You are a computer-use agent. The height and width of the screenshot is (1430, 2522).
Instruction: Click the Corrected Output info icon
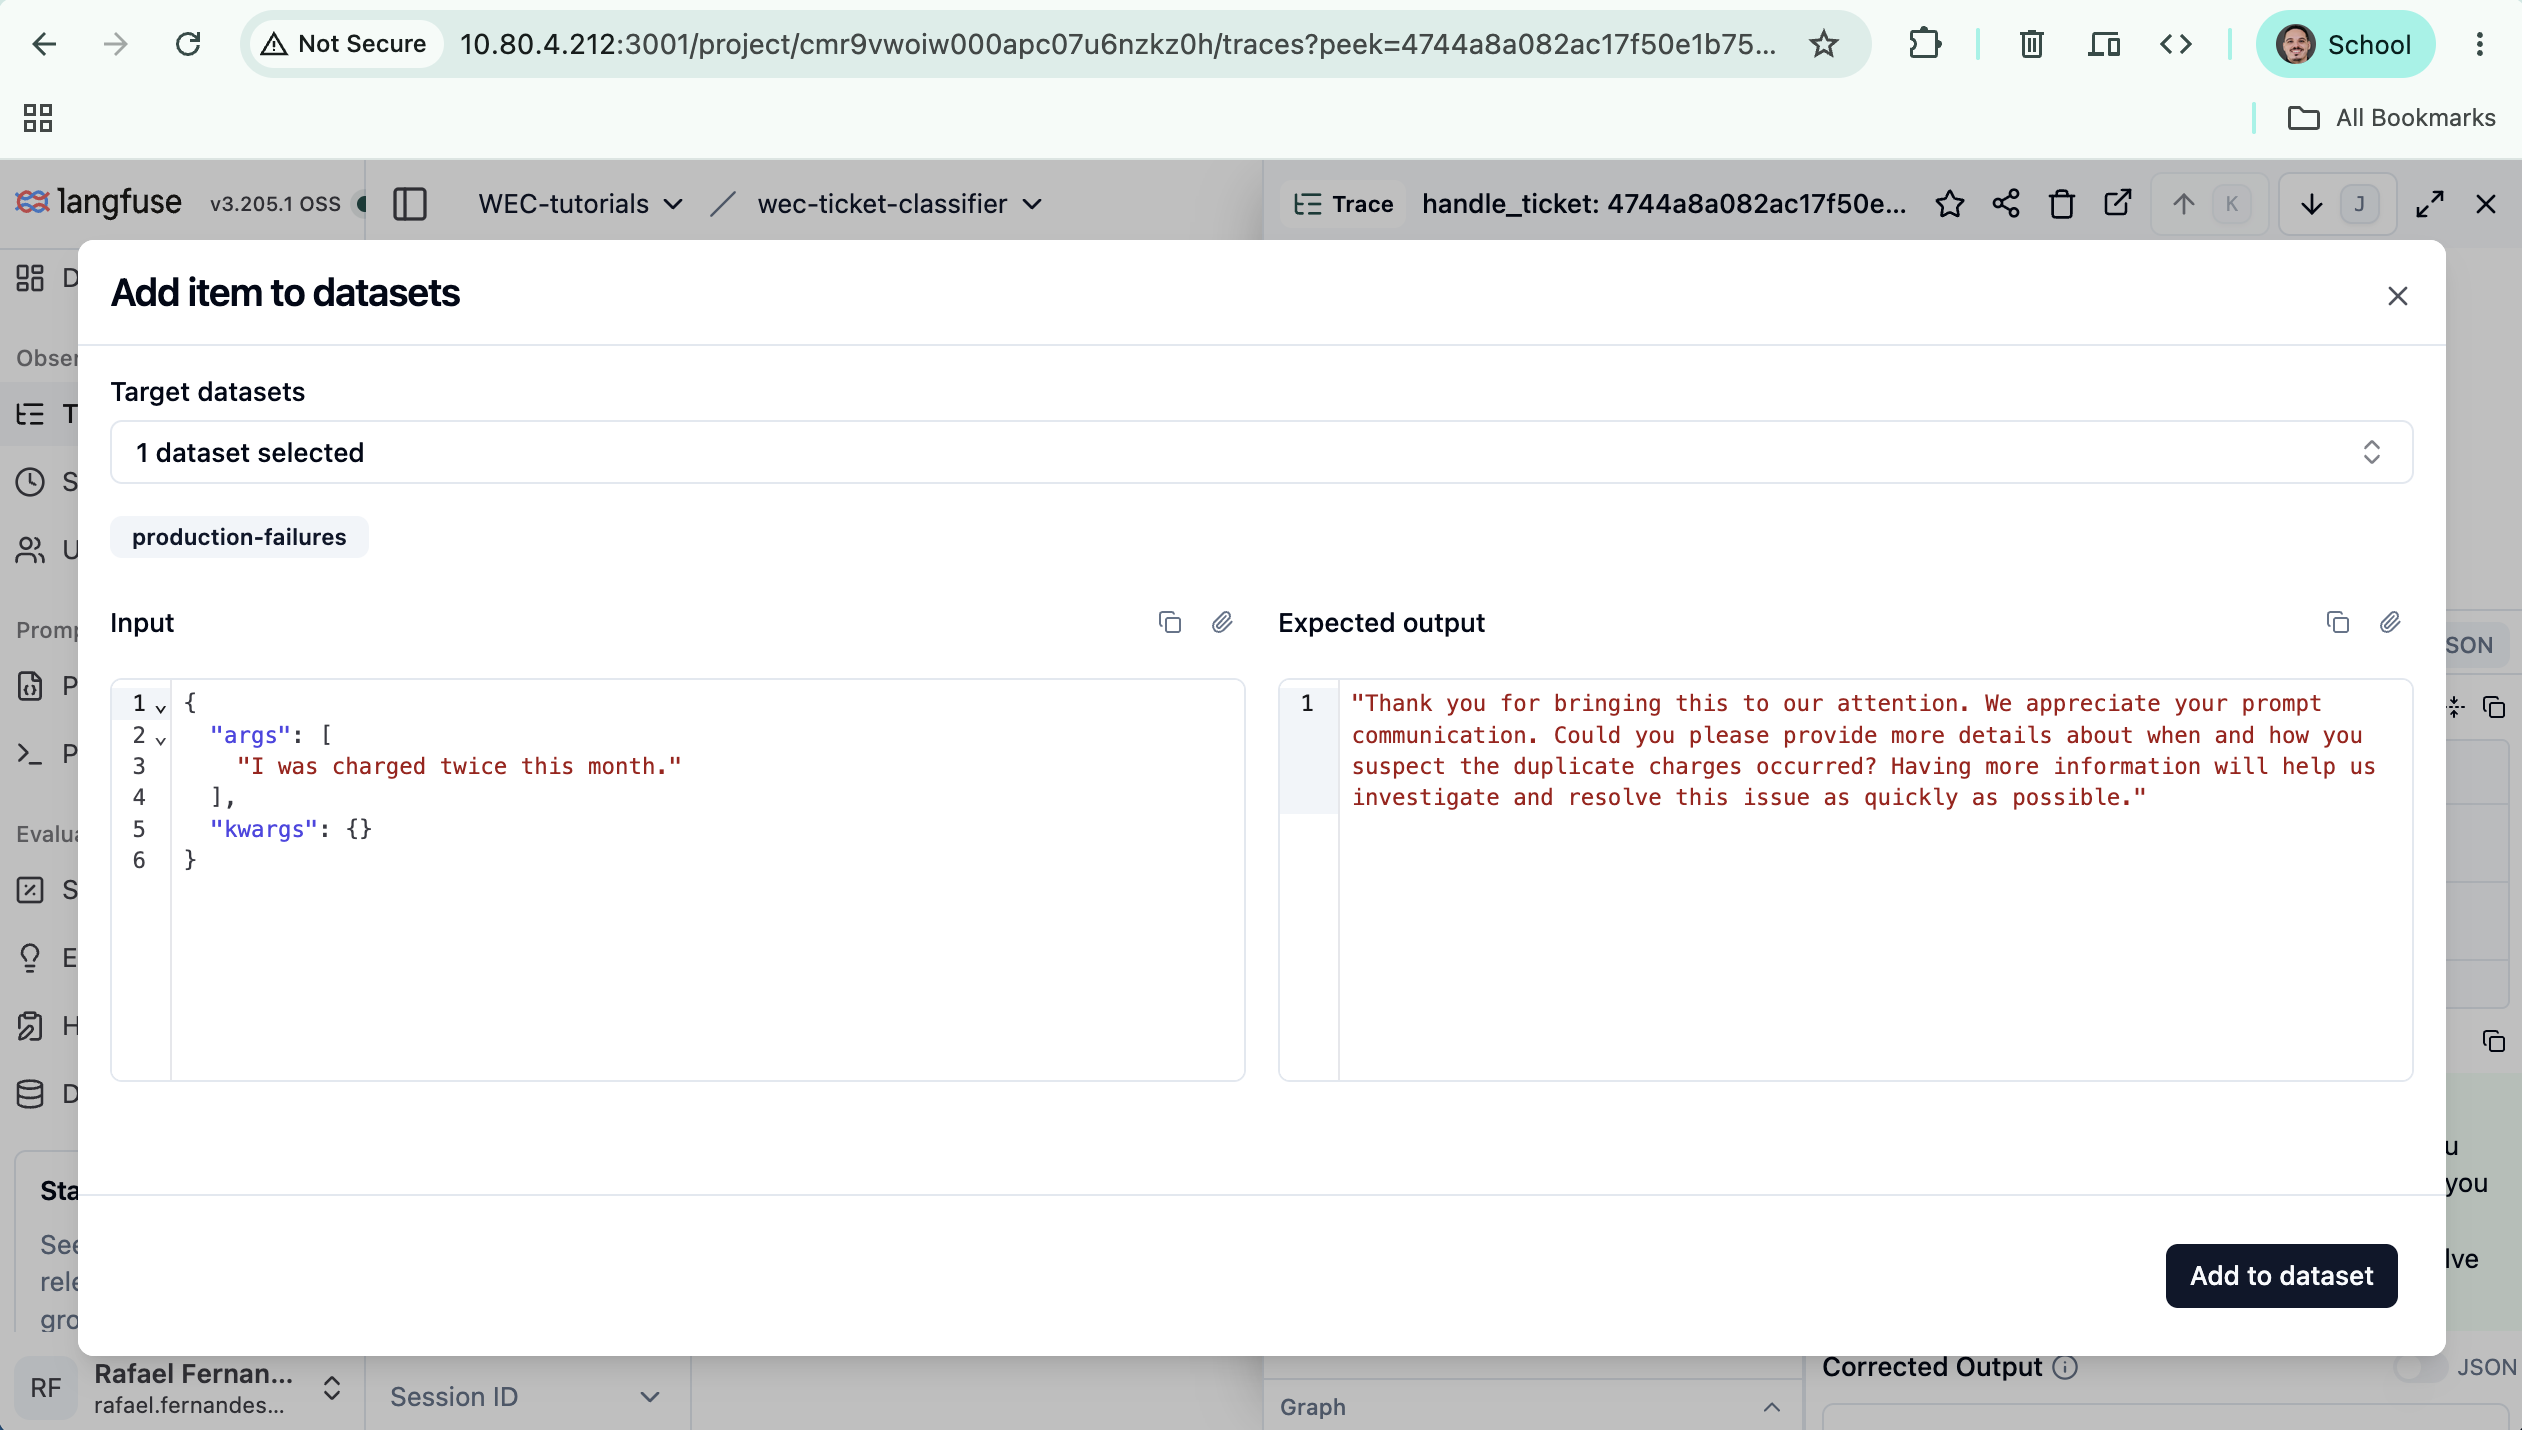pos(2065,1367)
